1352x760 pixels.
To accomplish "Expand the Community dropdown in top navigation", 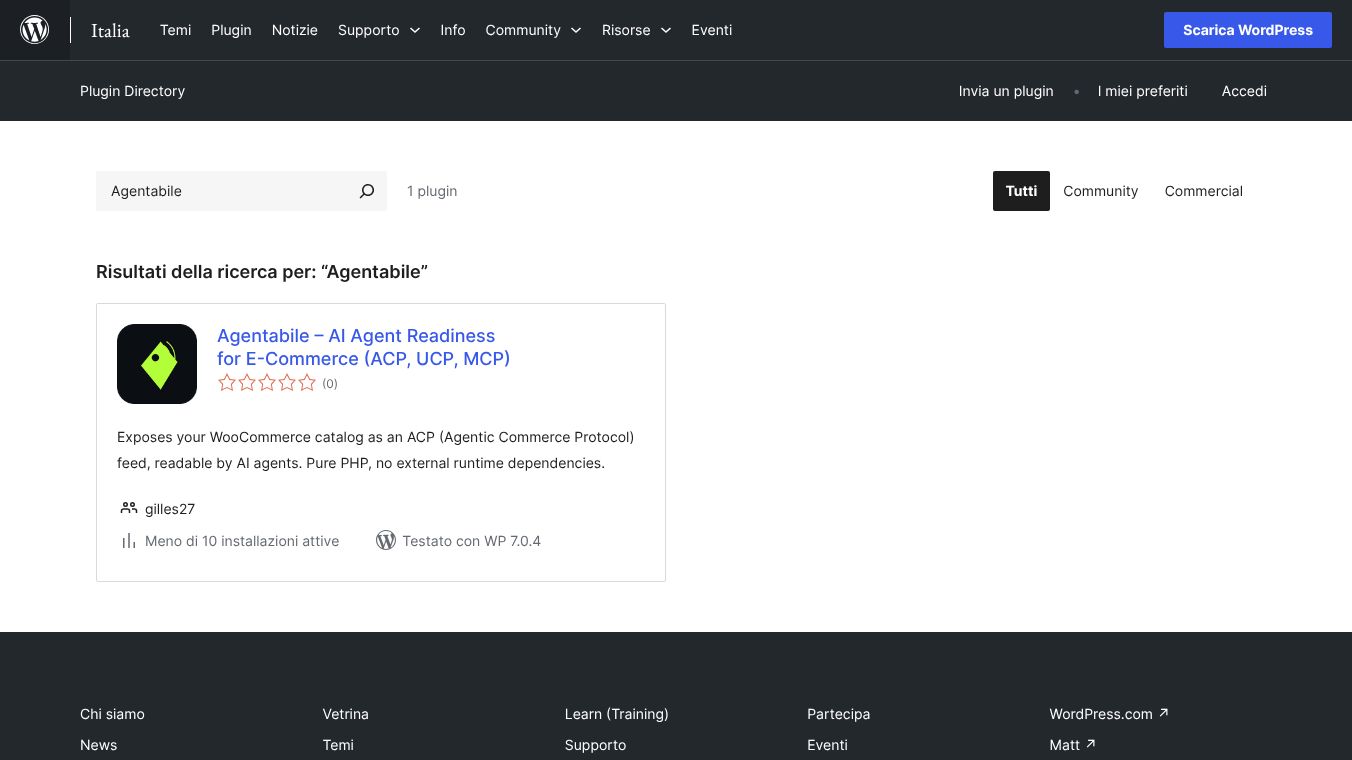I will tap(533, 30).
